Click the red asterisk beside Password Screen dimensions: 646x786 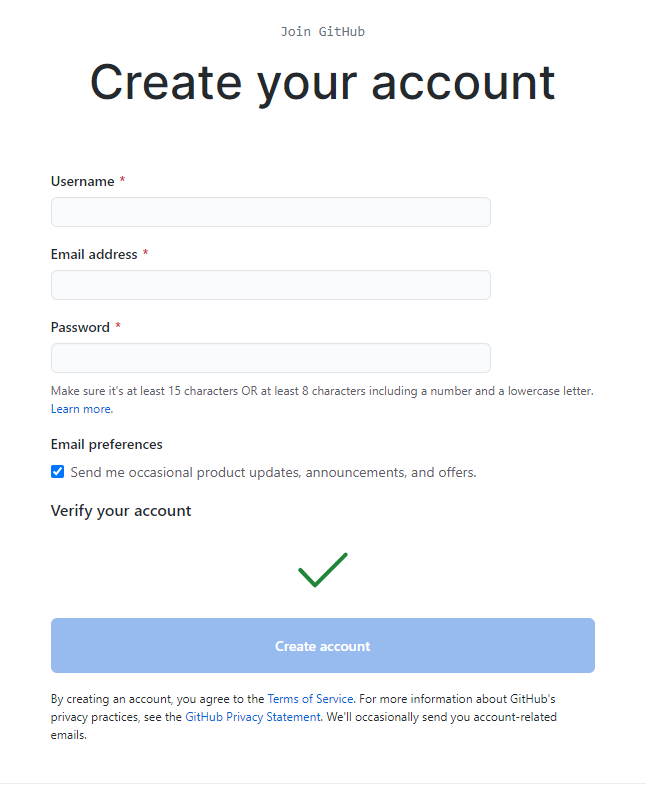[118, 326]
